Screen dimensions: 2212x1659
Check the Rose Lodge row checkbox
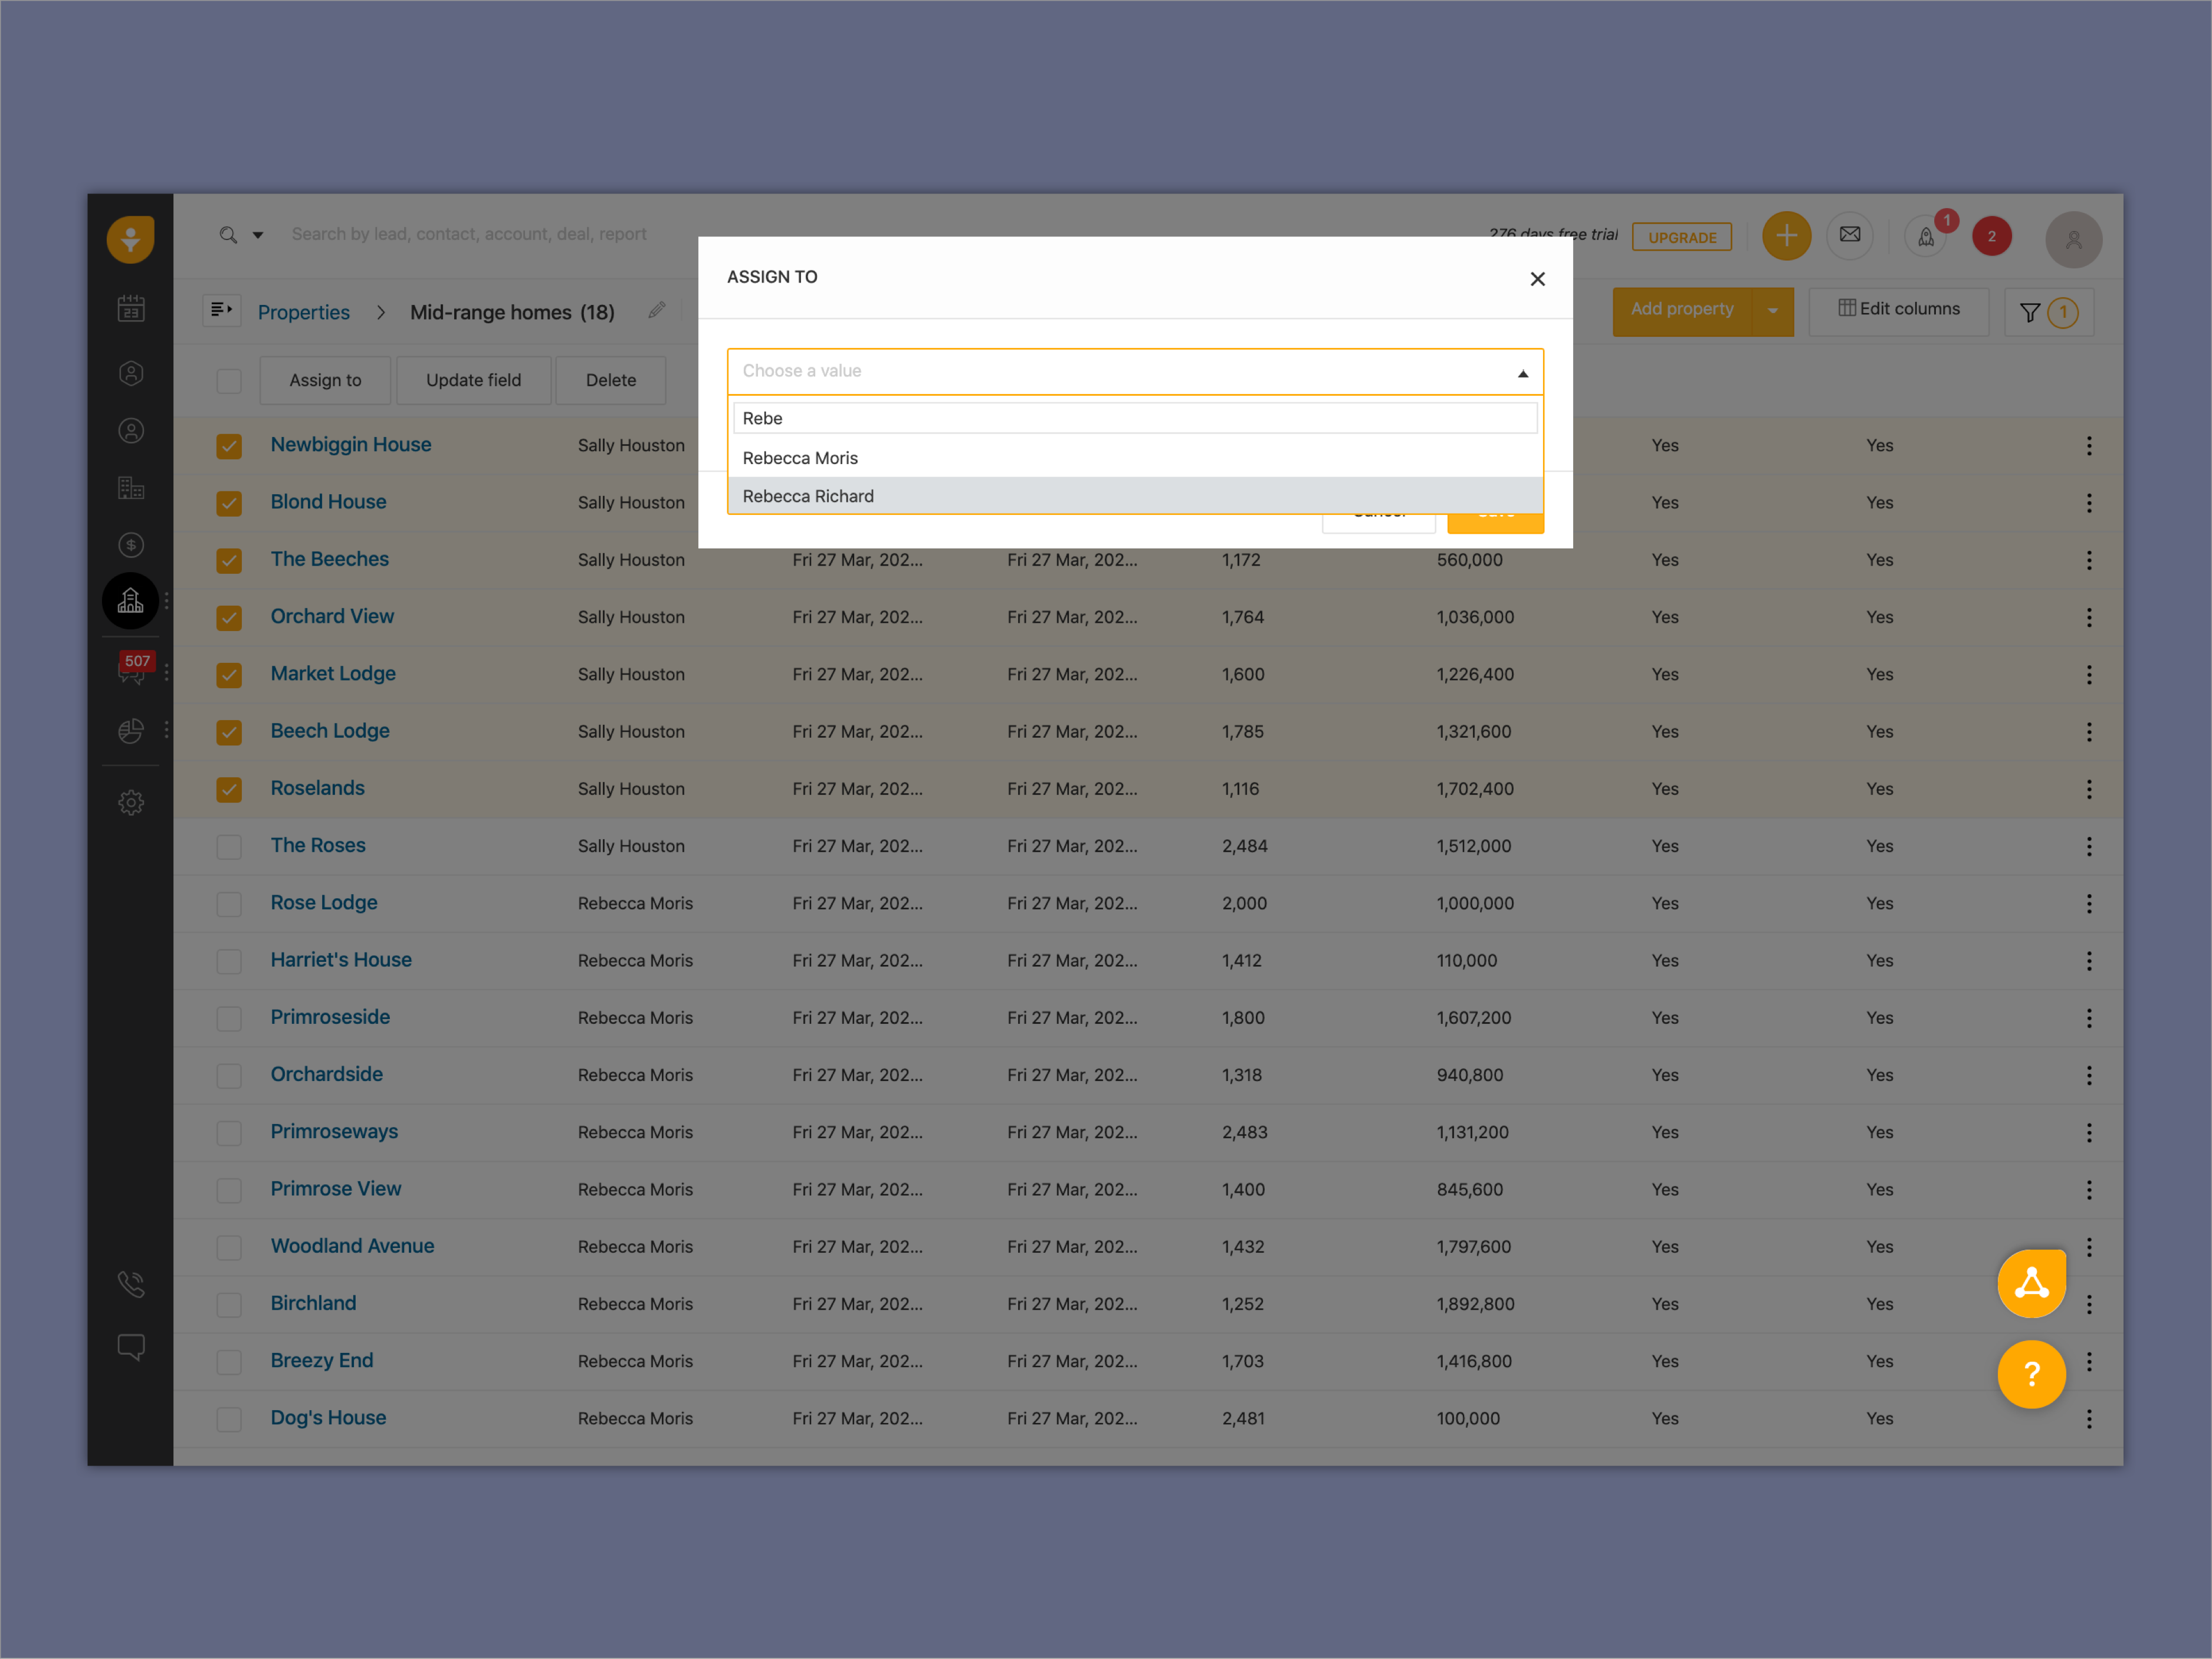(x=229, y=904)
